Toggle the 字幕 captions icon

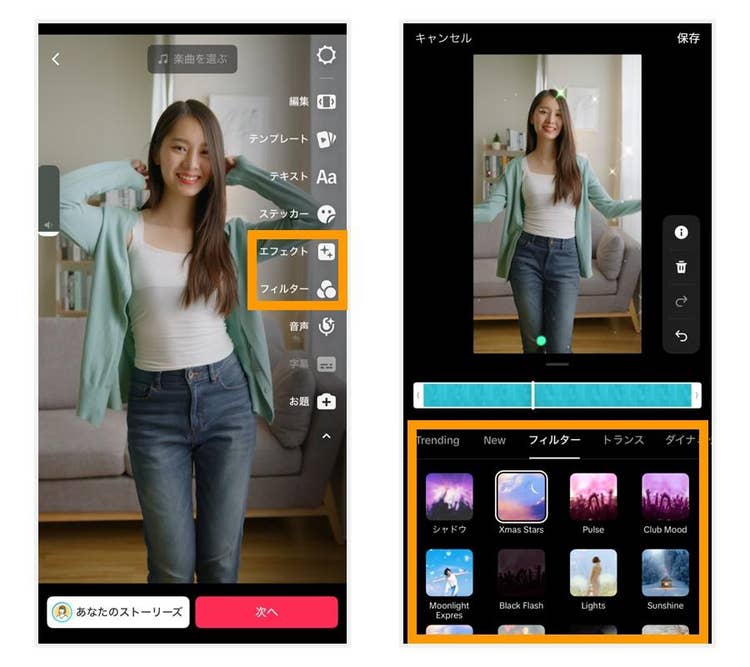[x=326, y=364]
